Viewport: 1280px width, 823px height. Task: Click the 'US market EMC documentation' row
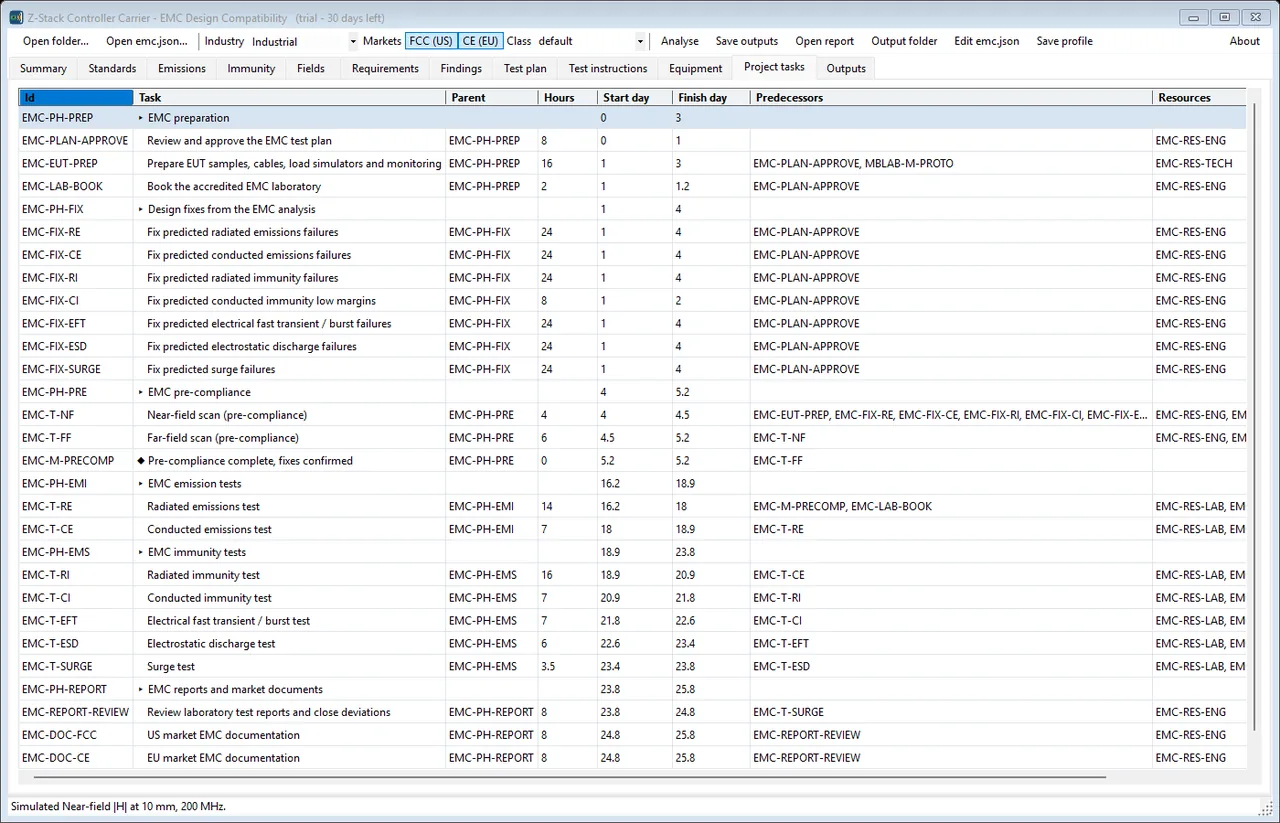pyautogui.click(x=633, y=735)
